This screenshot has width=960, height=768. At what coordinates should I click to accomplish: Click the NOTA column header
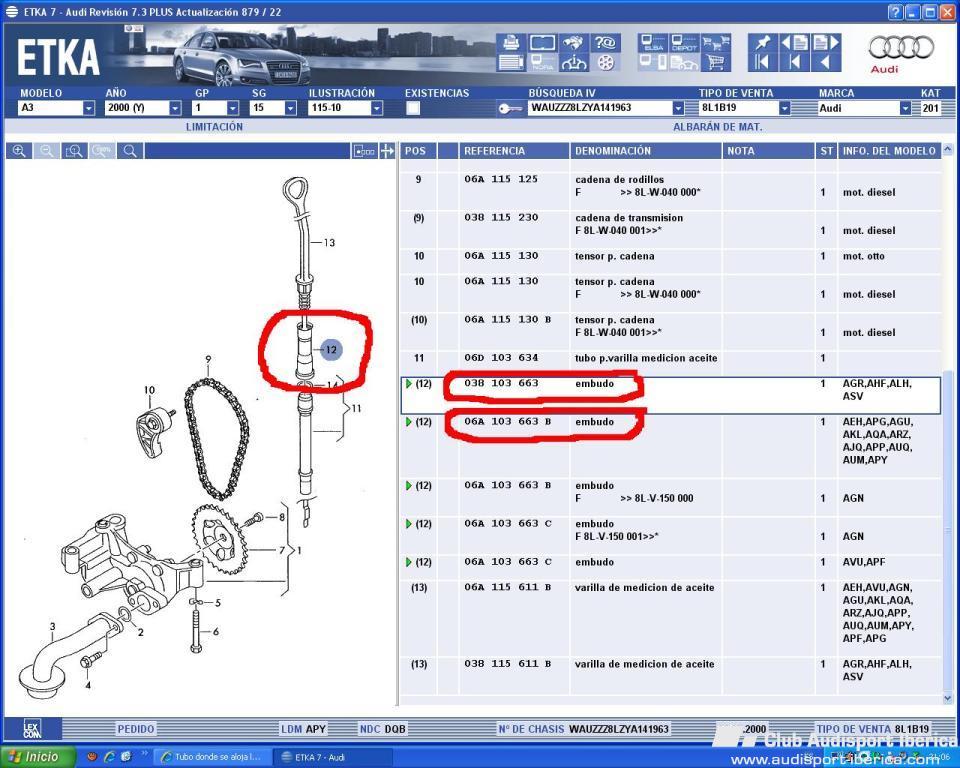click(768, 151)
